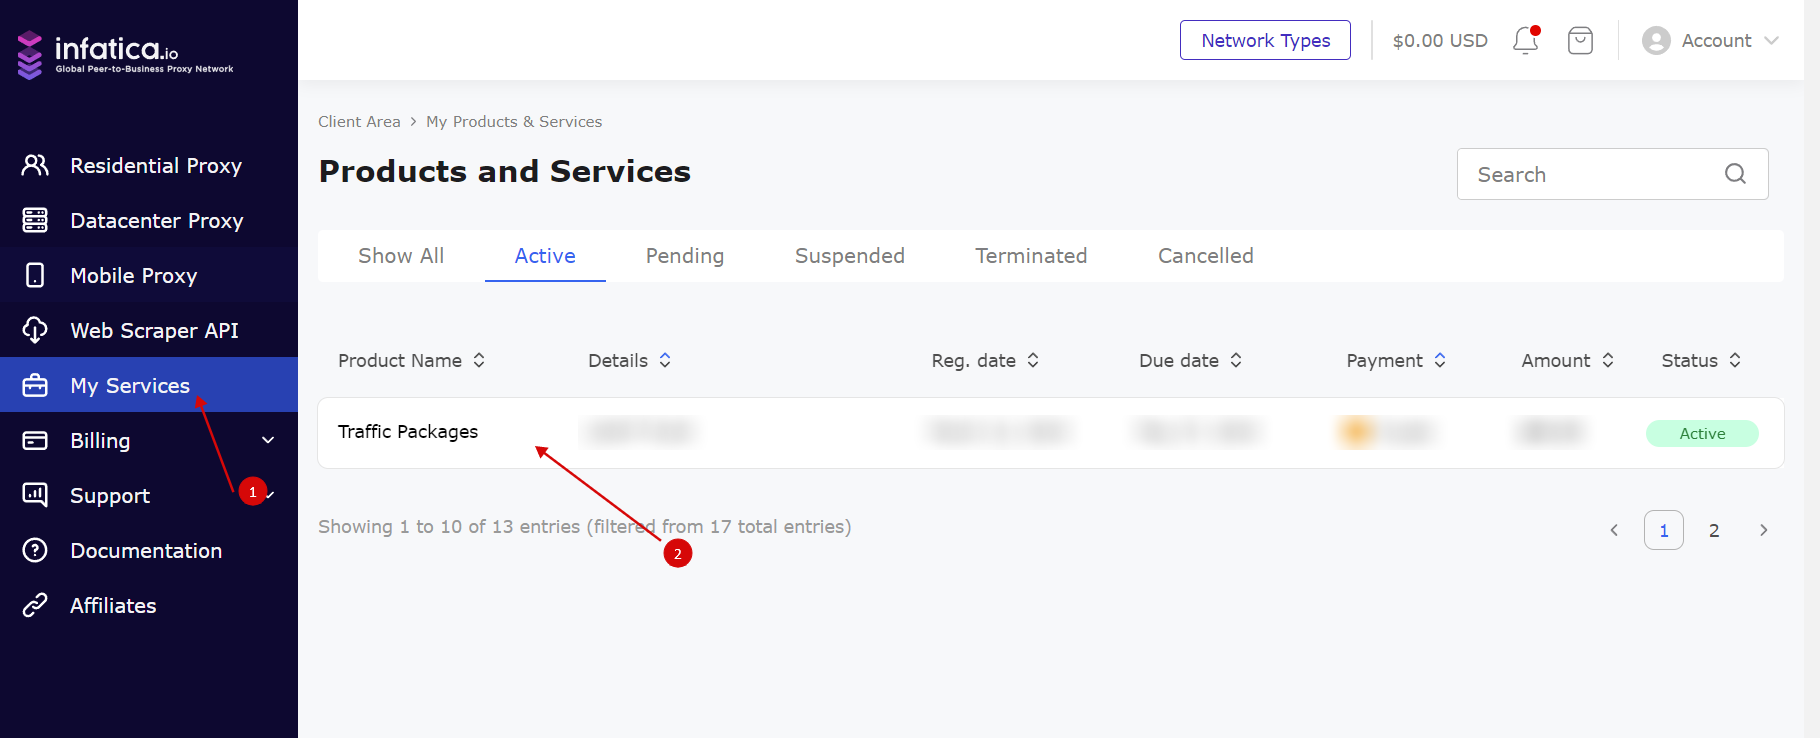
Task: Click the Support chat icon
Action: 35,495
